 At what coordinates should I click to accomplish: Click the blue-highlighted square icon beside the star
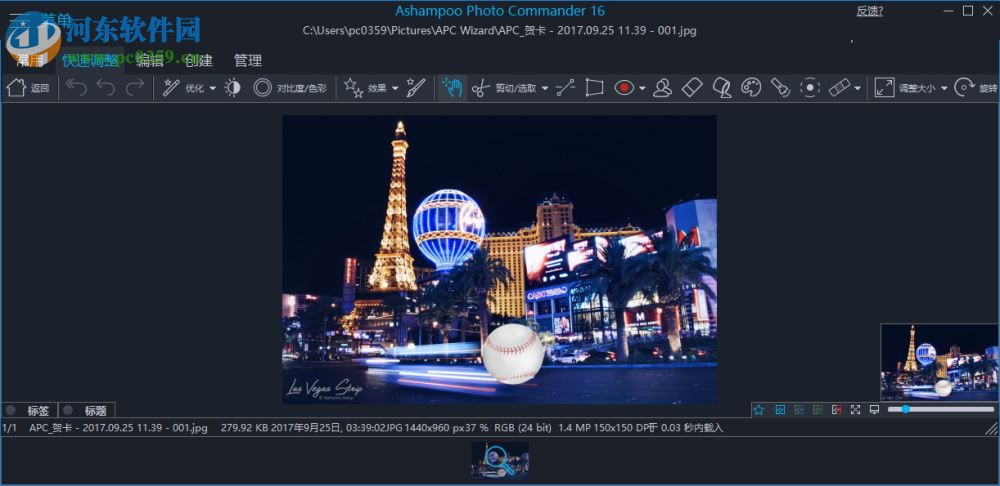779,409
